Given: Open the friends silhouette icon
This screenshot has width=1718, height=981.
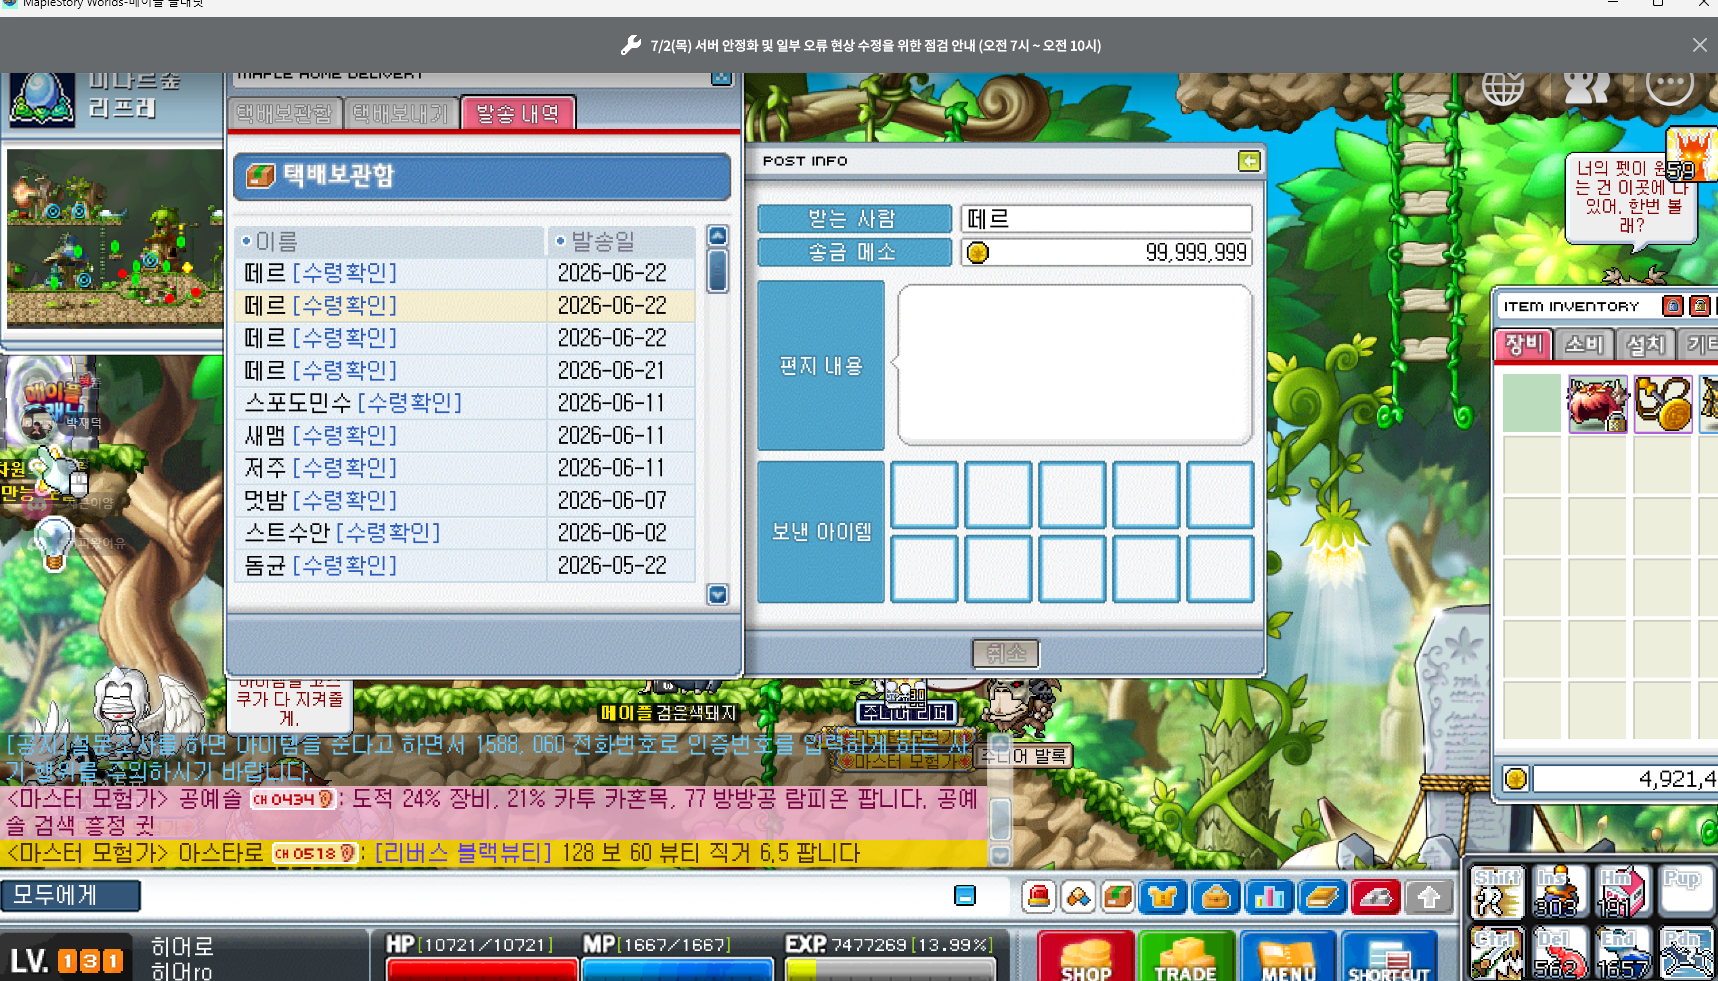Looking at the screenshot, I should point(1586,86).
